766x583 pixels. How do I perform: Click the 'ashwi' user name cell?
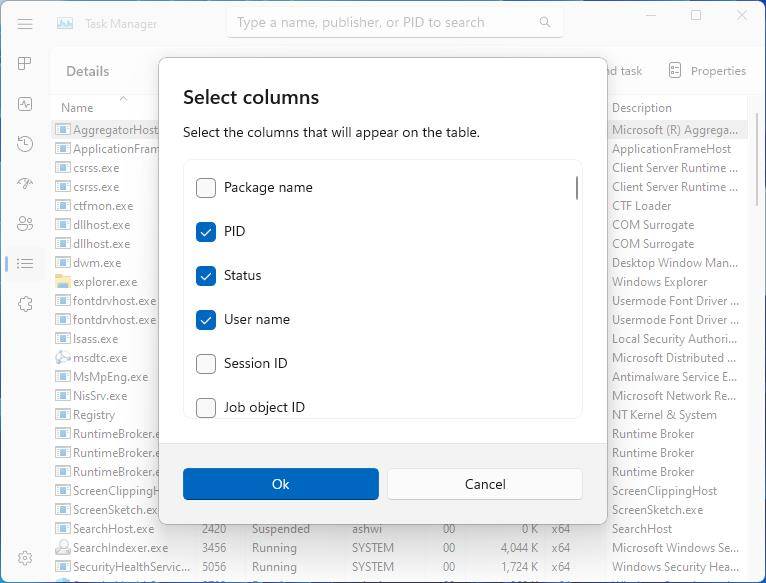[367, 529]
